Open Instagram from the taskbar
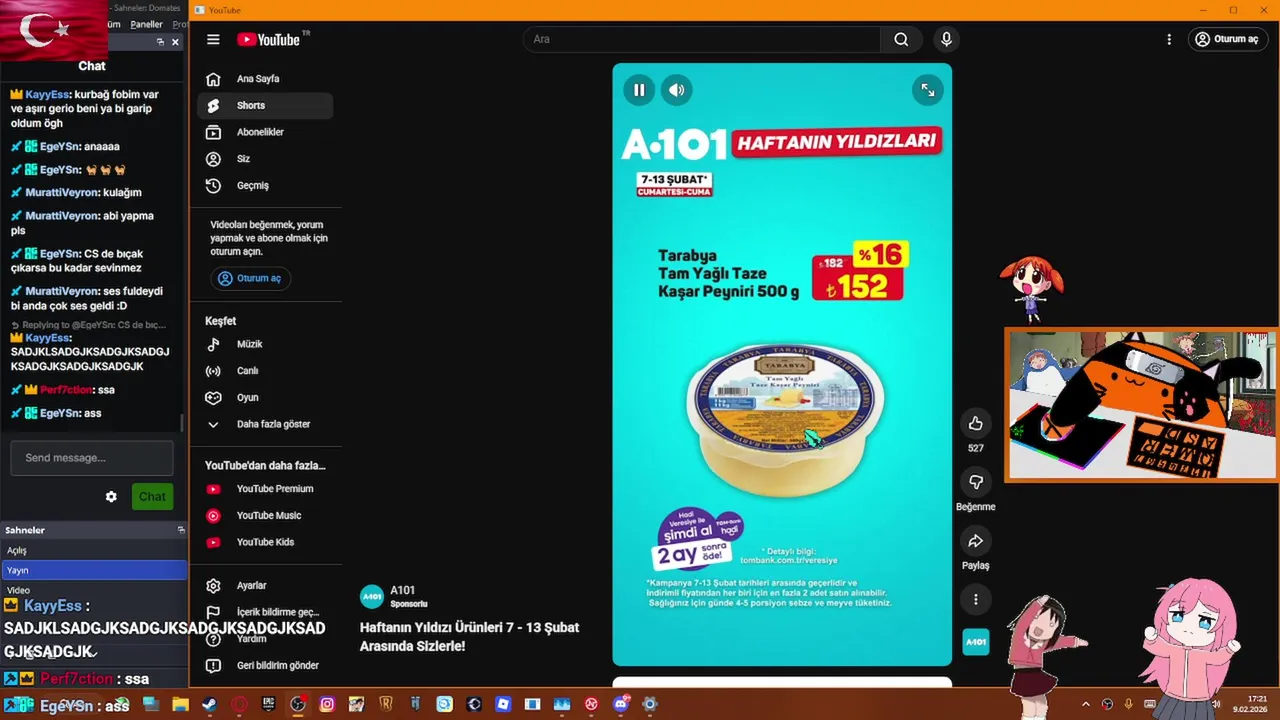Screen dimensions: 1280x720 tap(327, 704)
